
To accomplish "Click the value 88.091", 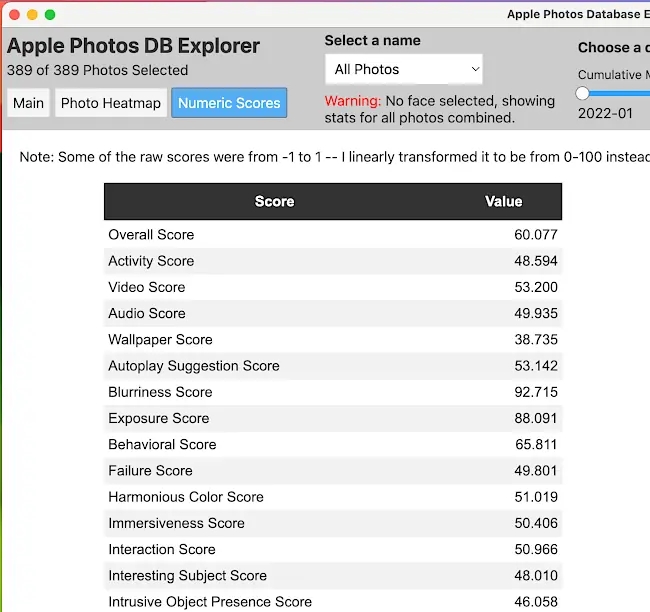I will pos(536,418).
